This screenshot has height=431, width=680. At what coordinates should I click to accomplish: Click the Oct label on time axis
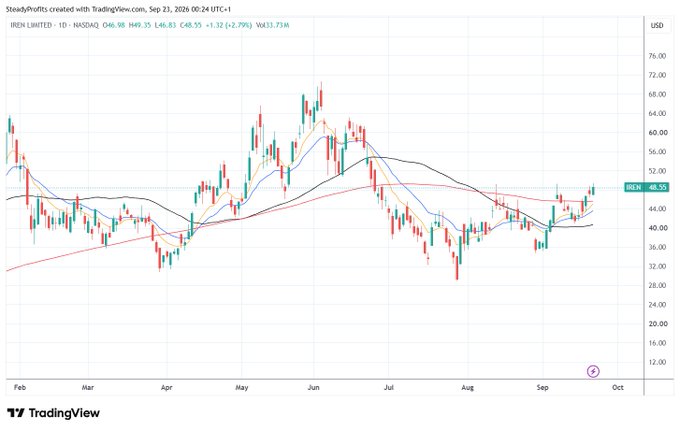[618, 387]
